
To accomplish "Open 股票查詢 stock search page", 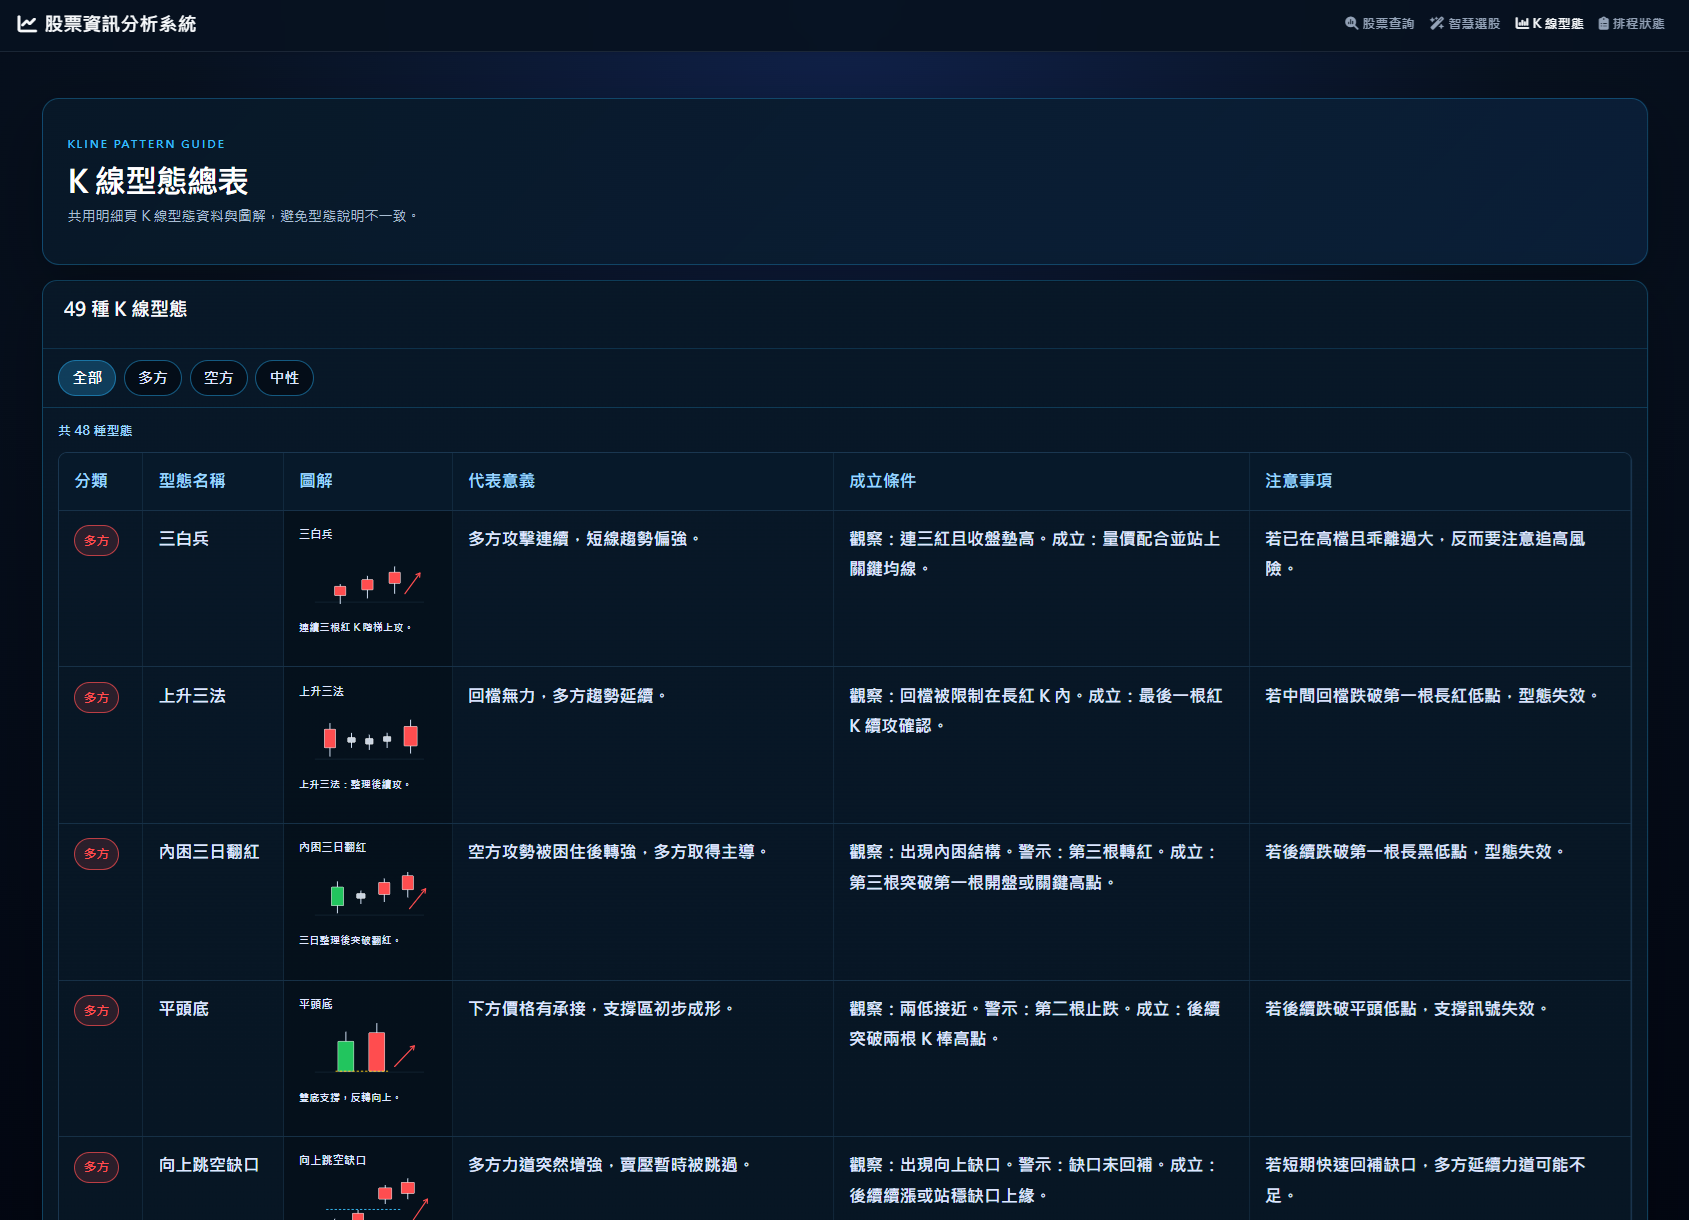I will (1380, 24).
